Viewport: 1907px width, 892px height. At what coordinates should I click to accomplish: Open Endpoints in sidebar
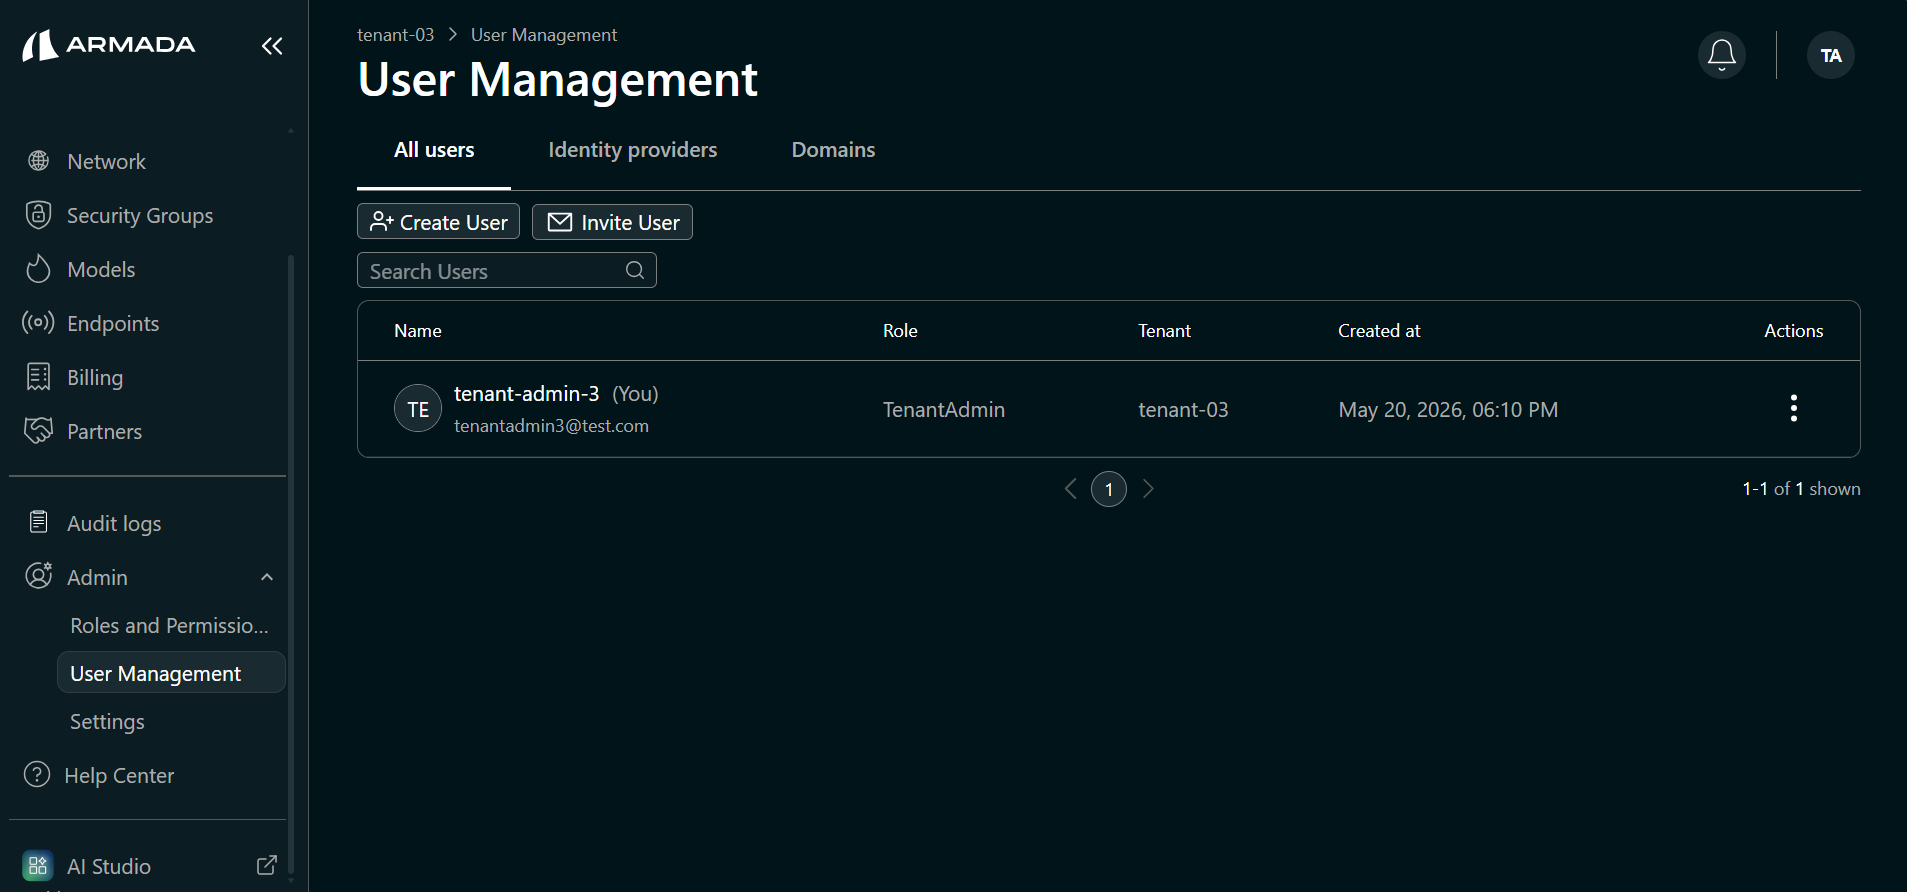[x=112, y=324]
